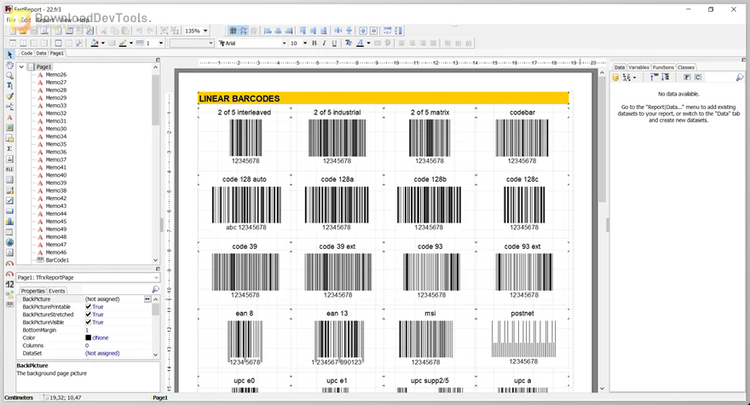Click the data tree search magnifier icon
Screen dimensions: 750x405
[739, 77]
